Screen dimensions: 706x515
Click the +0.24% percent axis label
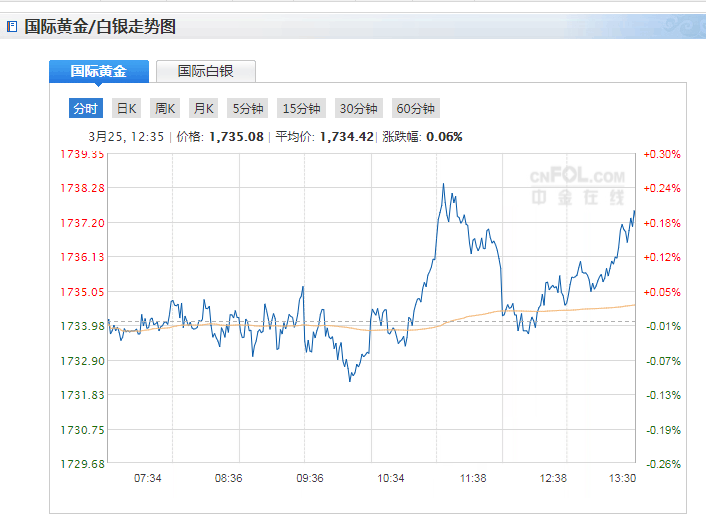click(x=662, y=188)
